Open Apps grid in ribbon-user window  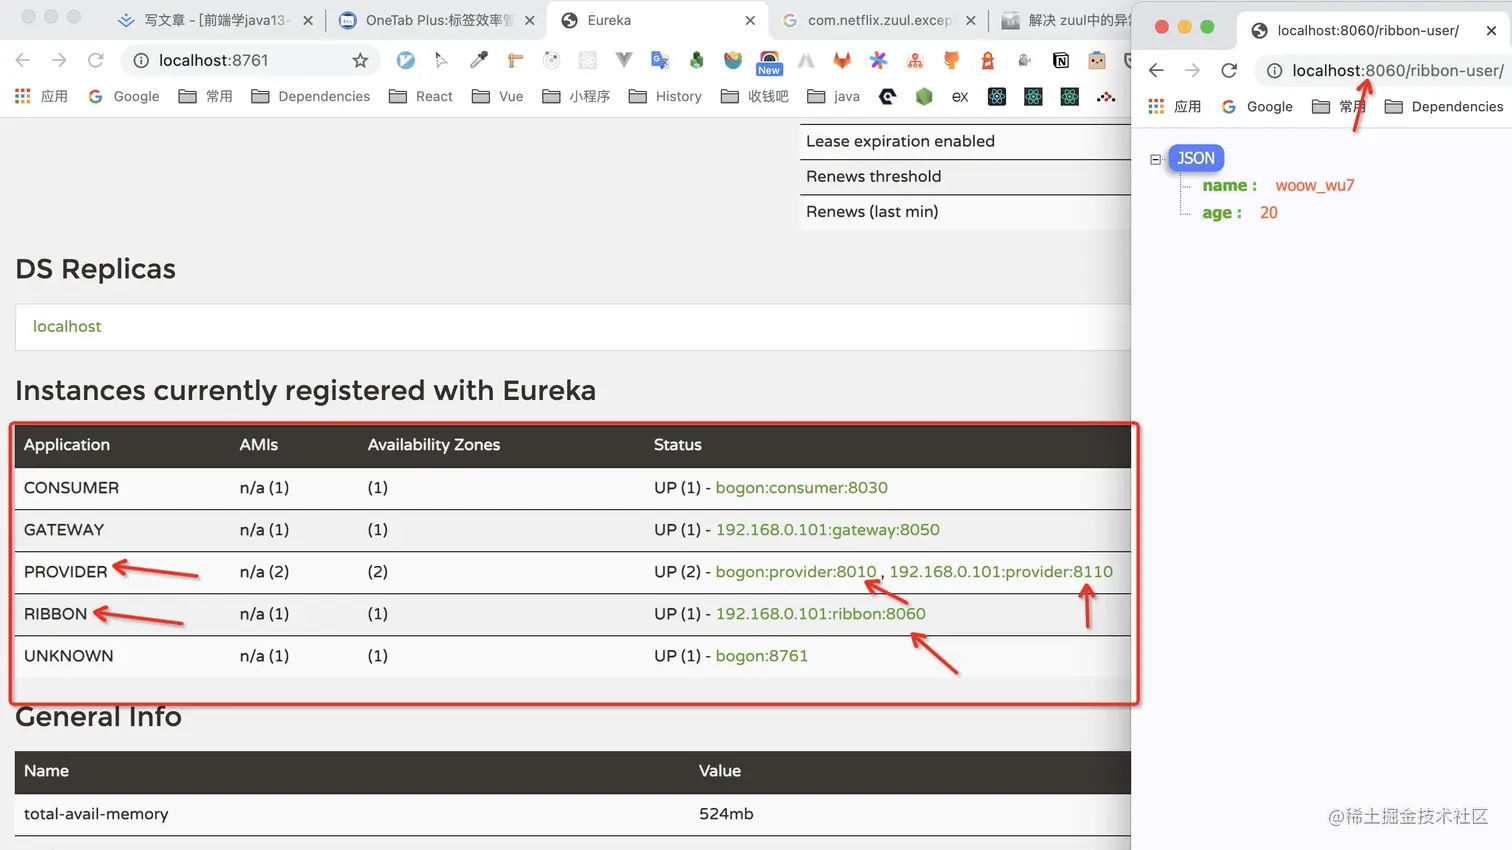[x=1174, y=106]
